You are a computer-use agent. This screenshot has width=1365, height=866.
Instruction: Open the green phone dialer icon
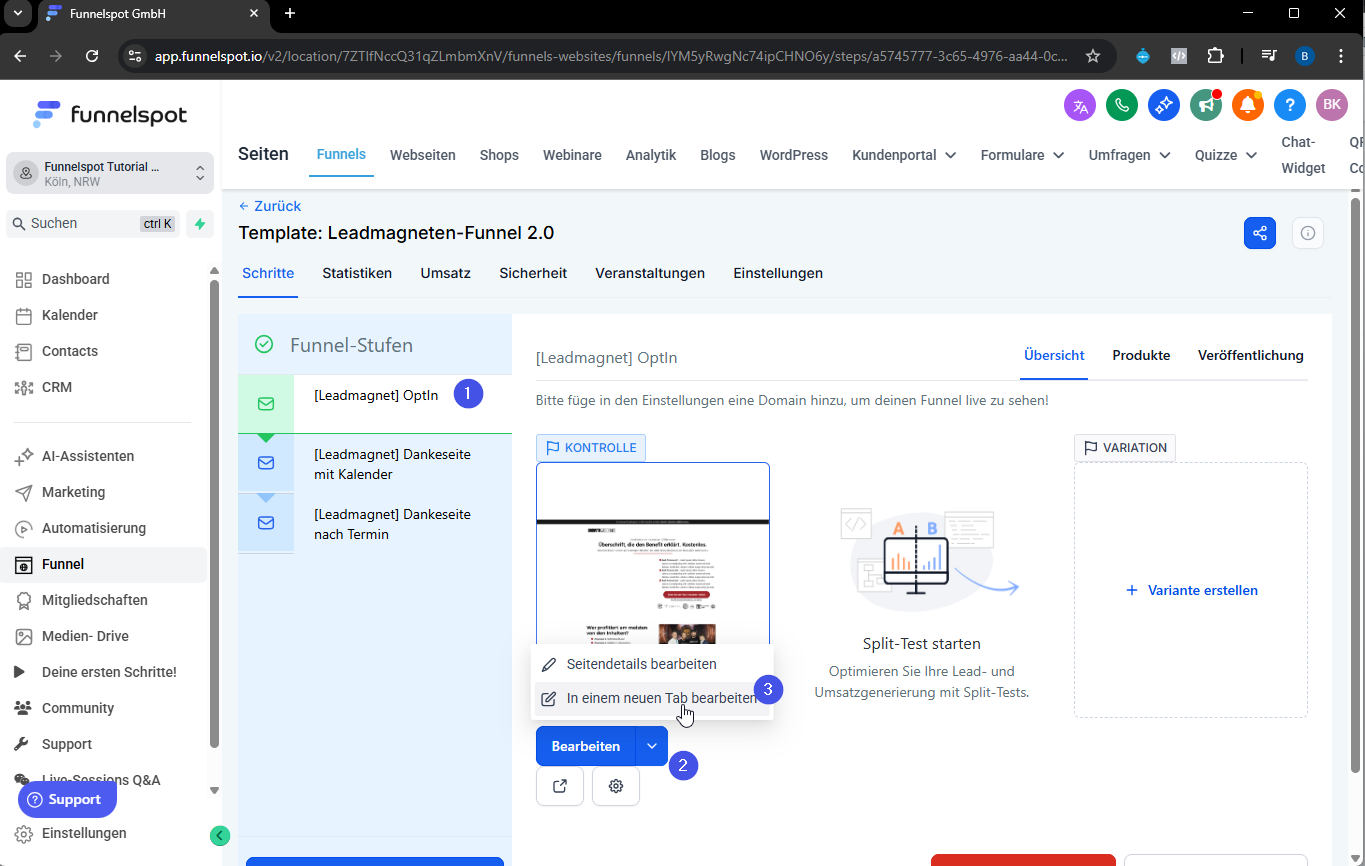click(x=1122, y=105)
